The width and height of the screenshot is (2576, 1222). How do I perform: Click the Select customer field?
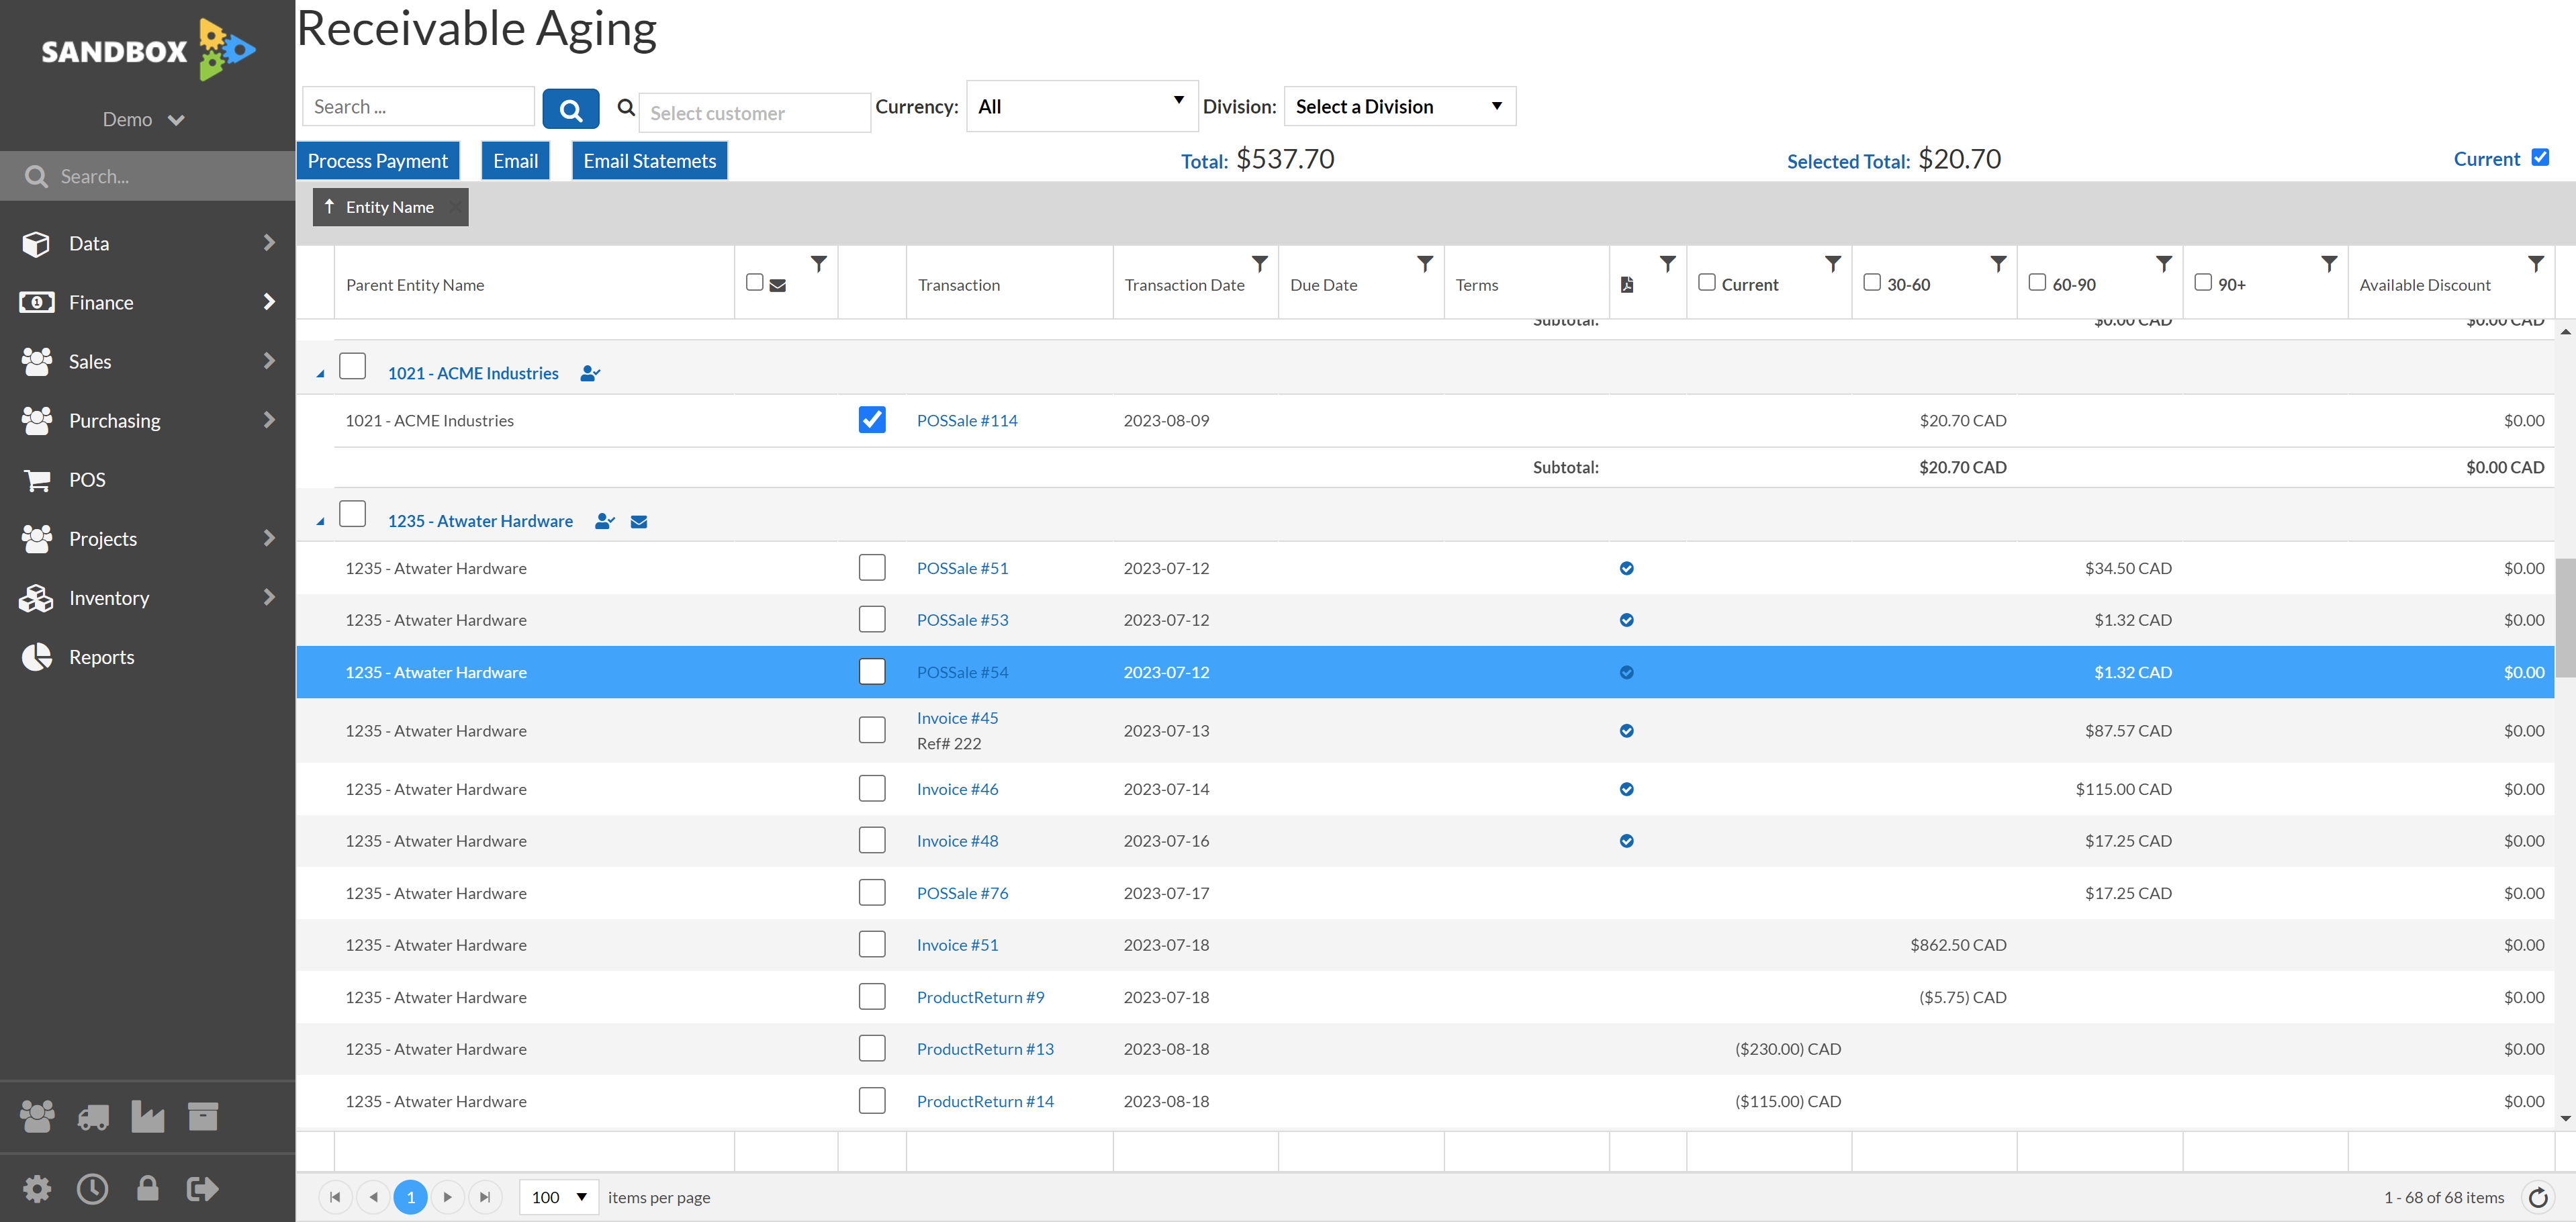pos(755,113)
